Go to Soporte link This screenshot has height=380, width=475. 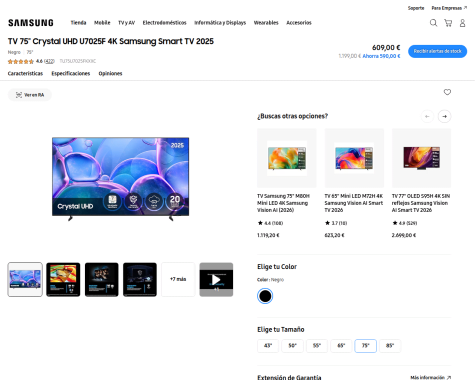416,8
